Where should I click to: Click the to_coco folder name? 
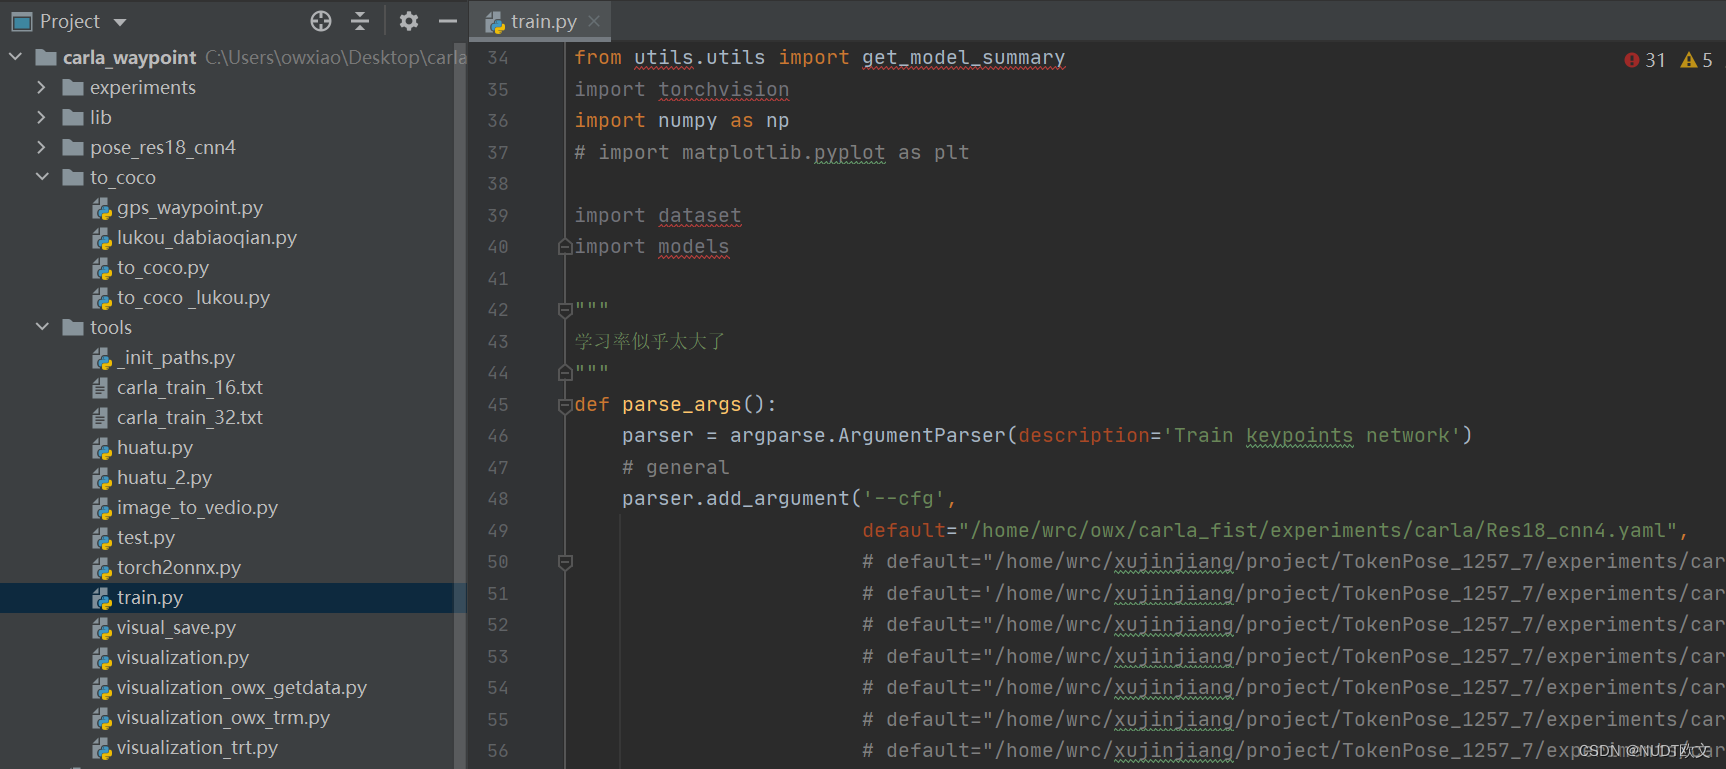(x=123, y=177)
